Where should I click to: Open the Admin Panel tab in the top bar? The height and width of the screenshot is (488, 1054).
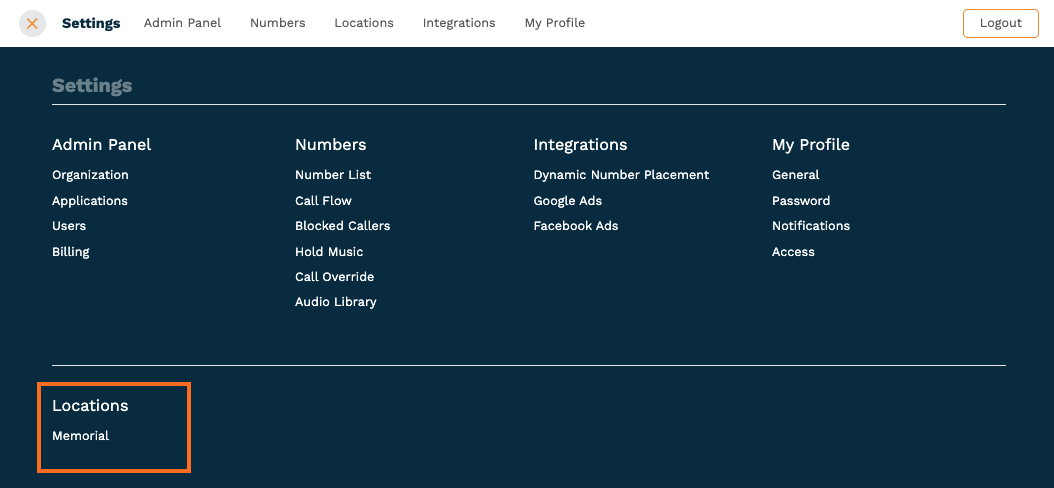point(182,23)
